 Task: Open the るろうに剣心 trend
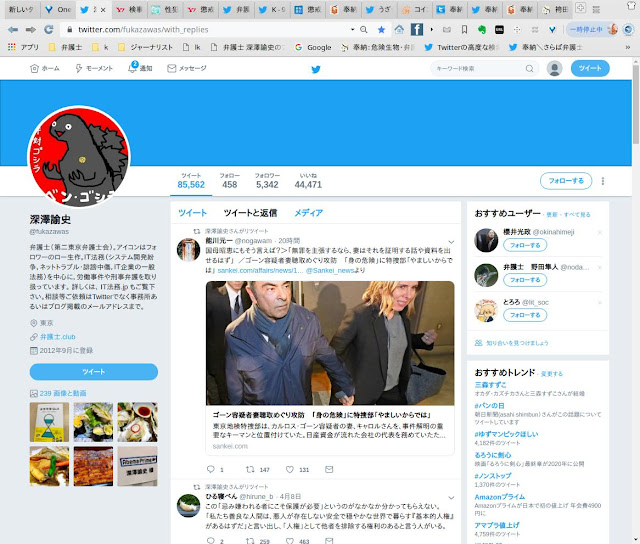point(493,455)
